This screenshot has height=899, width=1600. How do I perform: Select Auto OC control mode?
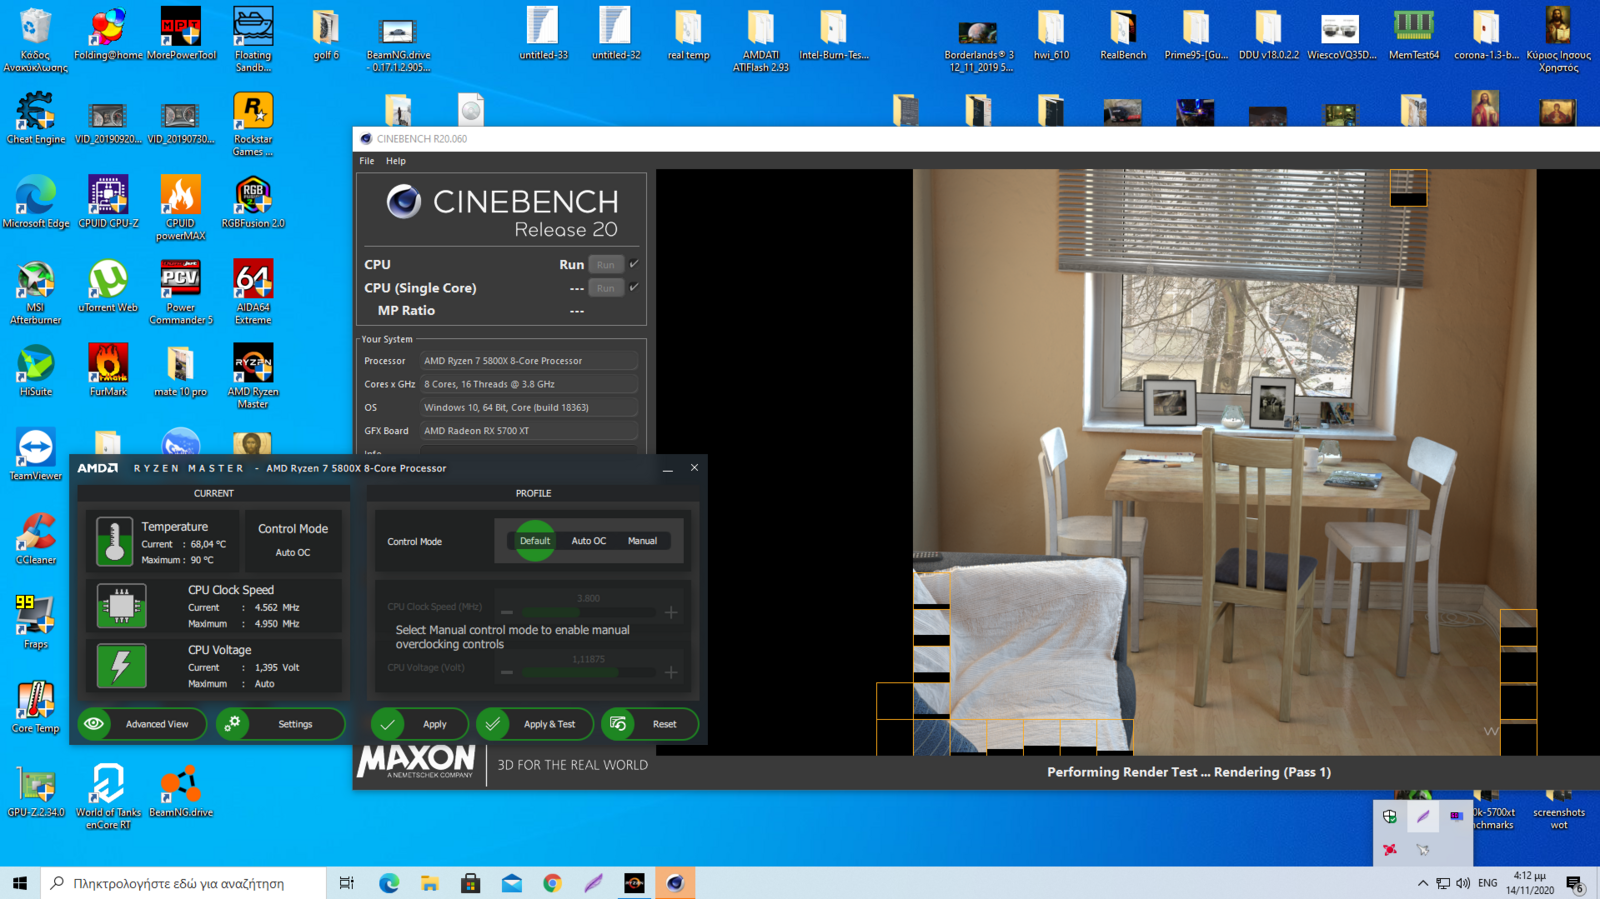(x=589, y=541)
